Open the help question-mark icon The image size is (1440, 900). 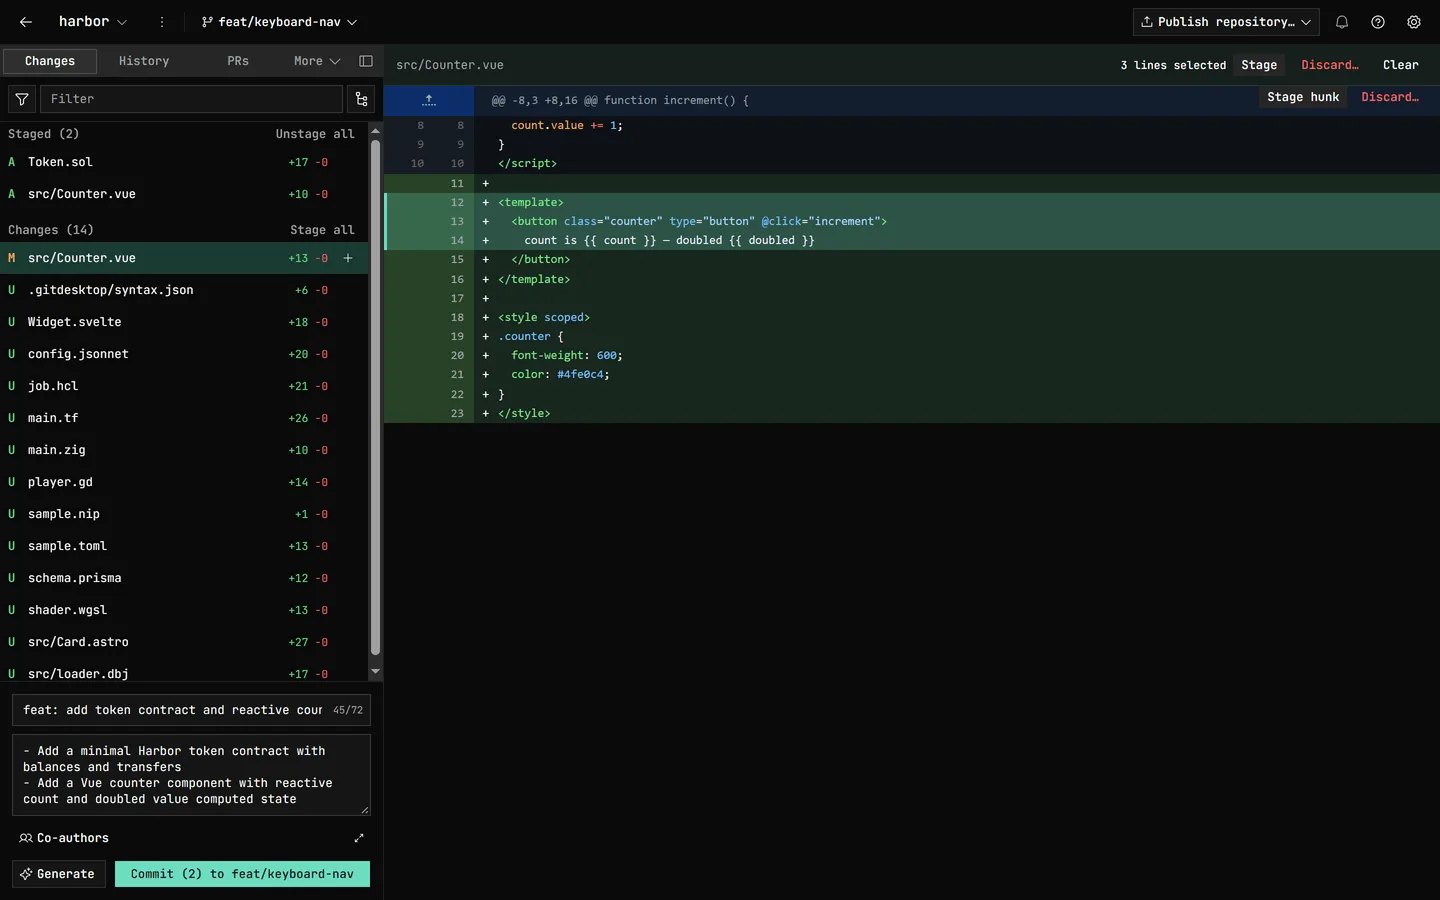[x=1378, y=22]
